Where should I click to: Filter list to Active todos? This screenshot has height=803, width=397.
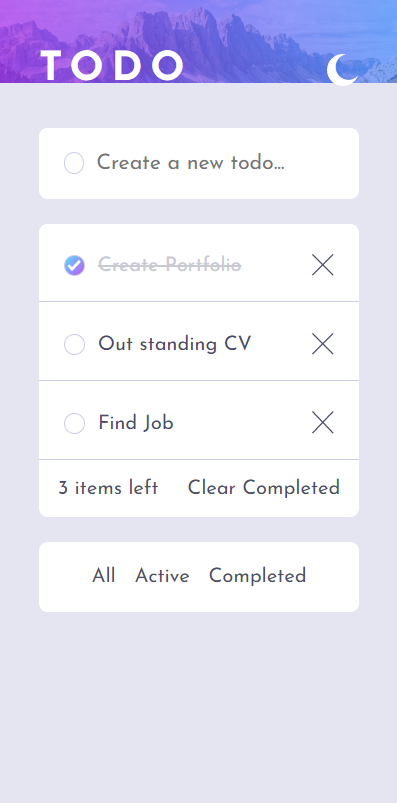pyautogui.click(x=162, y=576)
